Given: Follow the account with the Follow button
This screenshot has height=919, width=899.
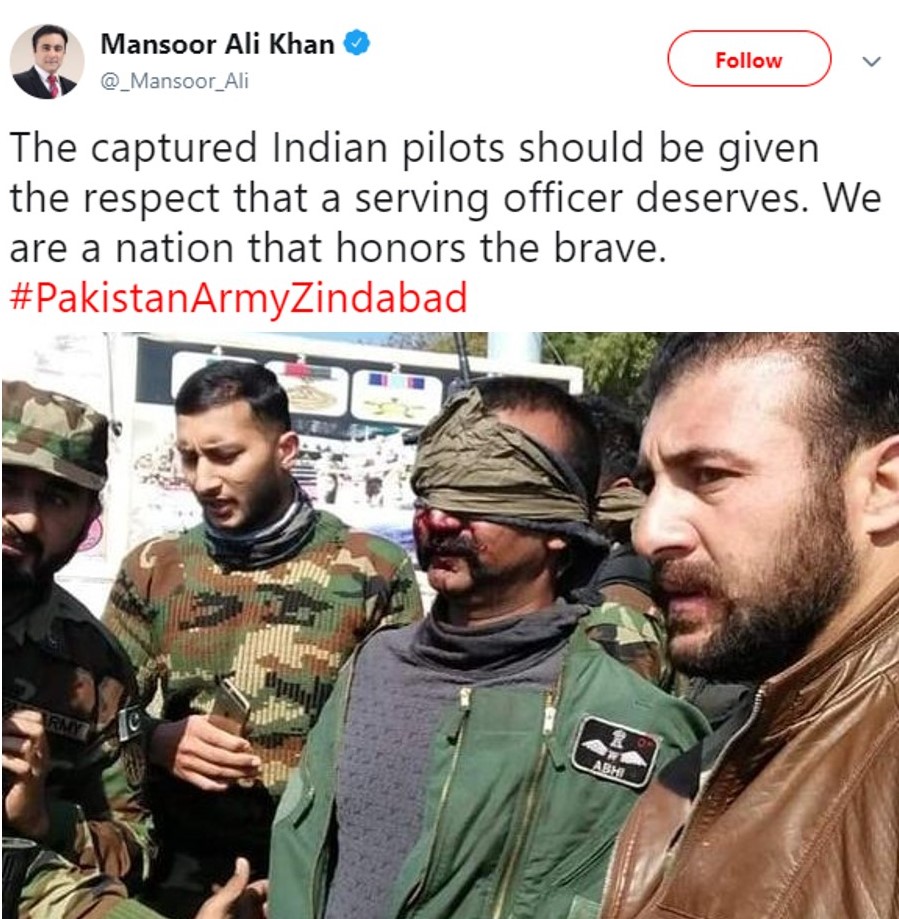Looking at the screenshot, I should [x=749, y=59].
